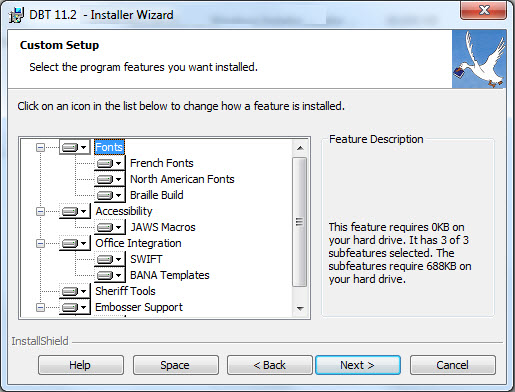The height and width of the screenshot is (392, 515).
Task: Click the feature list scroll-up arrow
Action: (300, 148)
